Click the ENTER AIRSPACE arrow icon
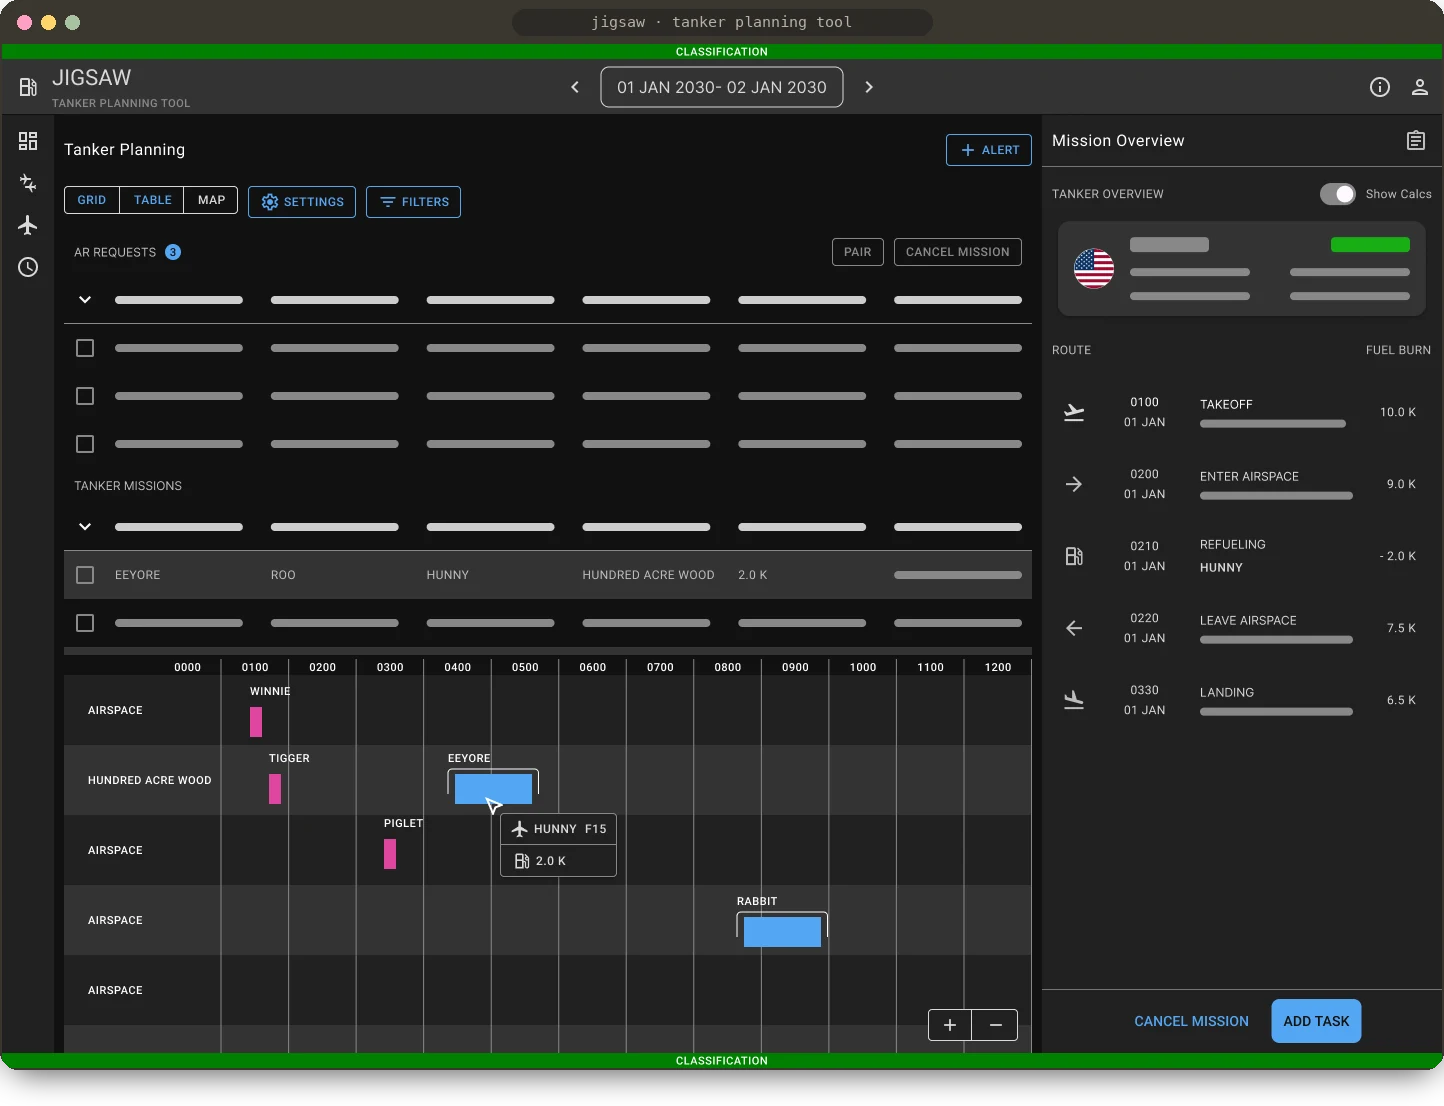This screenshot has height=1106, width=1444. (x=1074, y=484)
